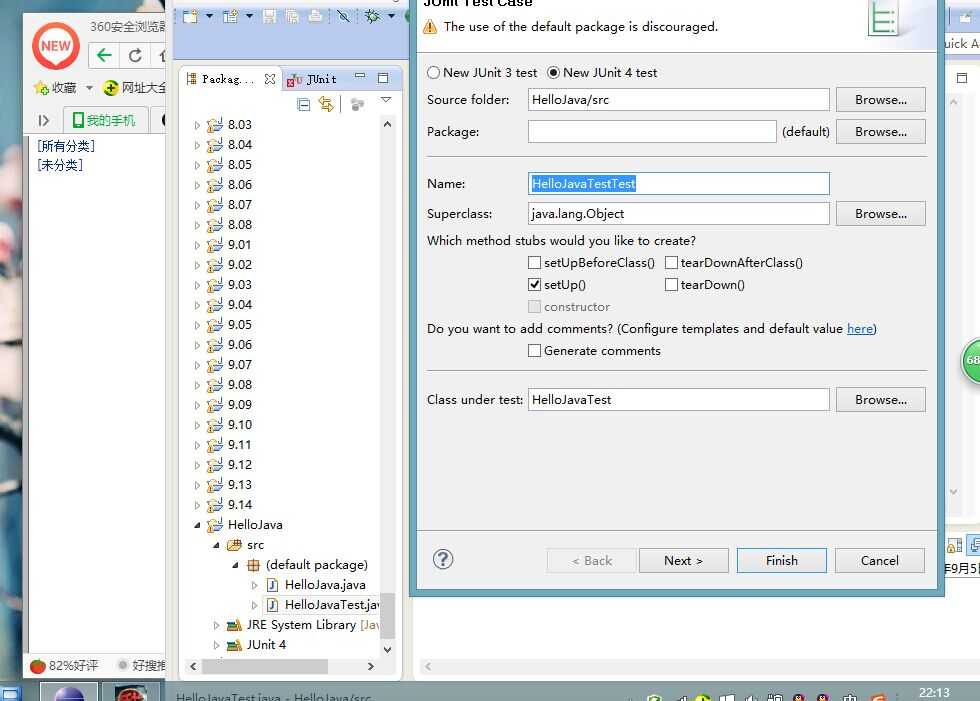Click the Finish button

tap(781, 560)
